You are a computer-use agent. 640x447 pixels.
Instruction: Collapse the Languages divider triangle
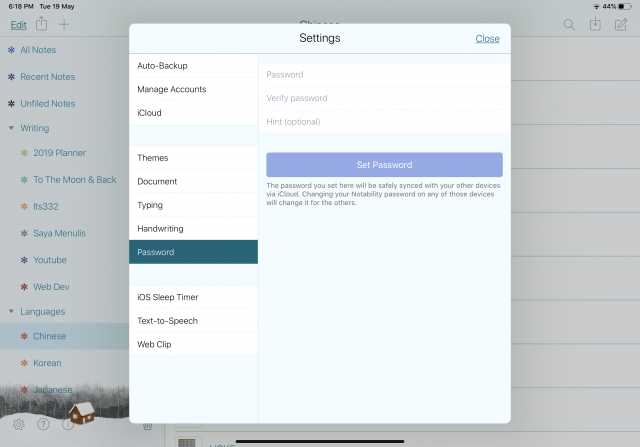tap(11, 311)
